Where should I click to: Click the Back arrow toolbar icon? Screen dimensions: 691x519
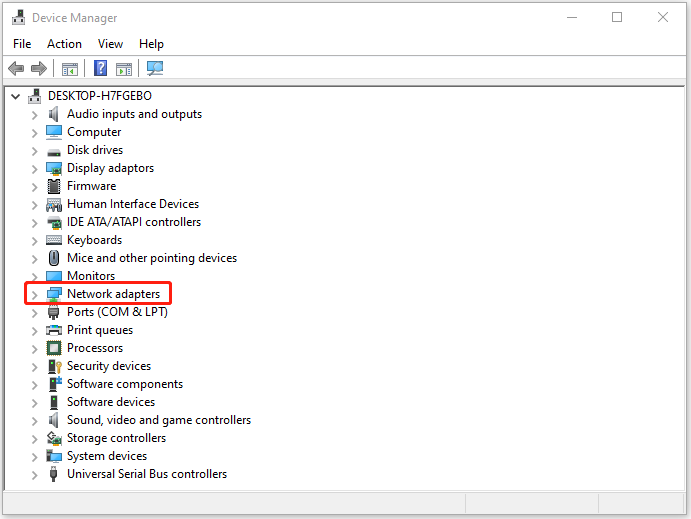[x=16, y=69]
